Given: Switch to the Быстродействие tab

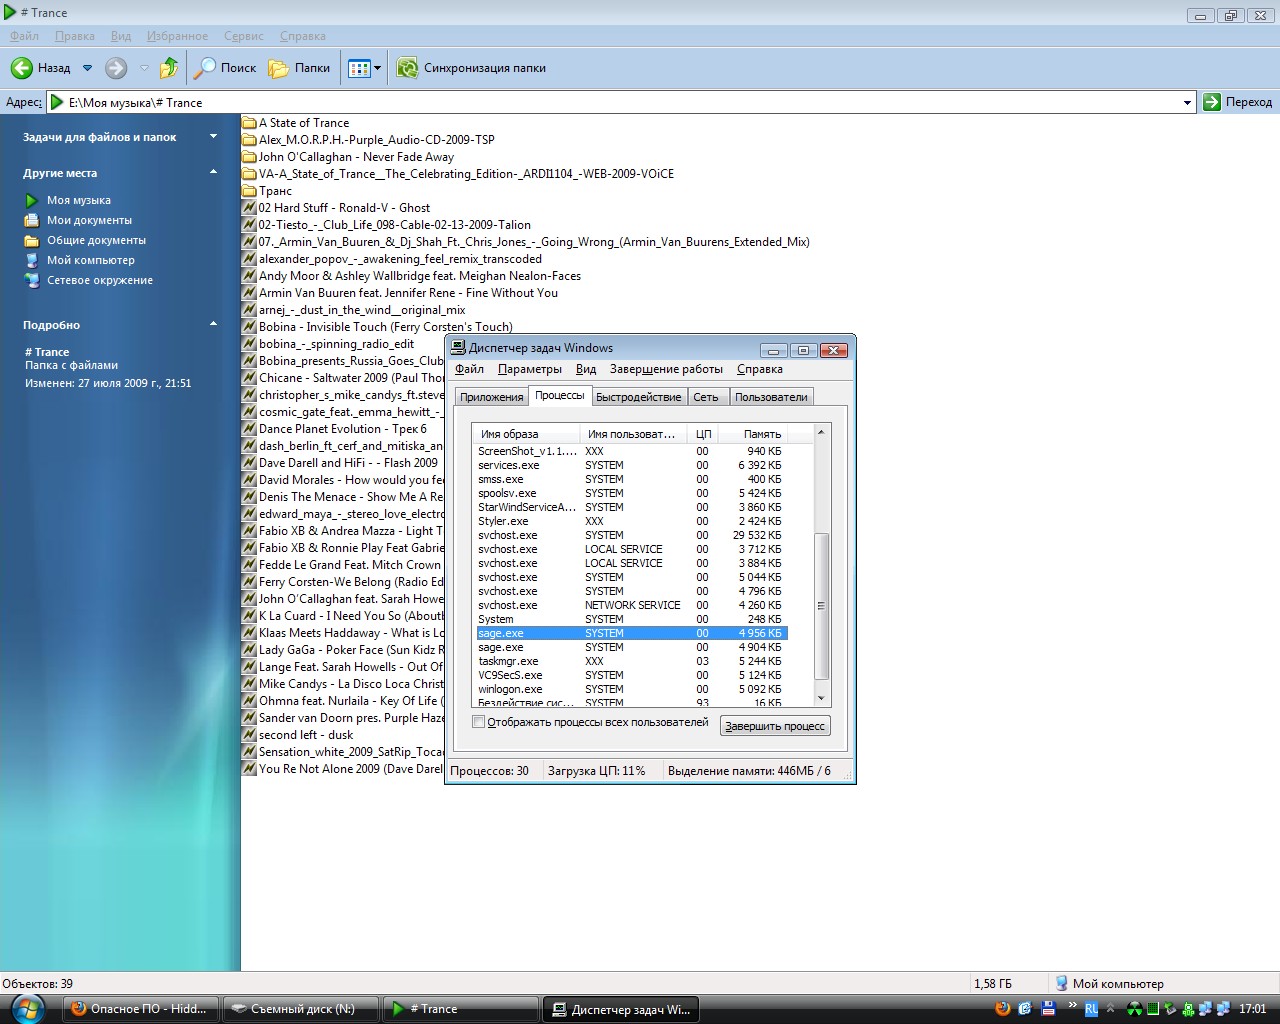Looking at the screenshot, I should pyautogui.click(x=638, y=397).
